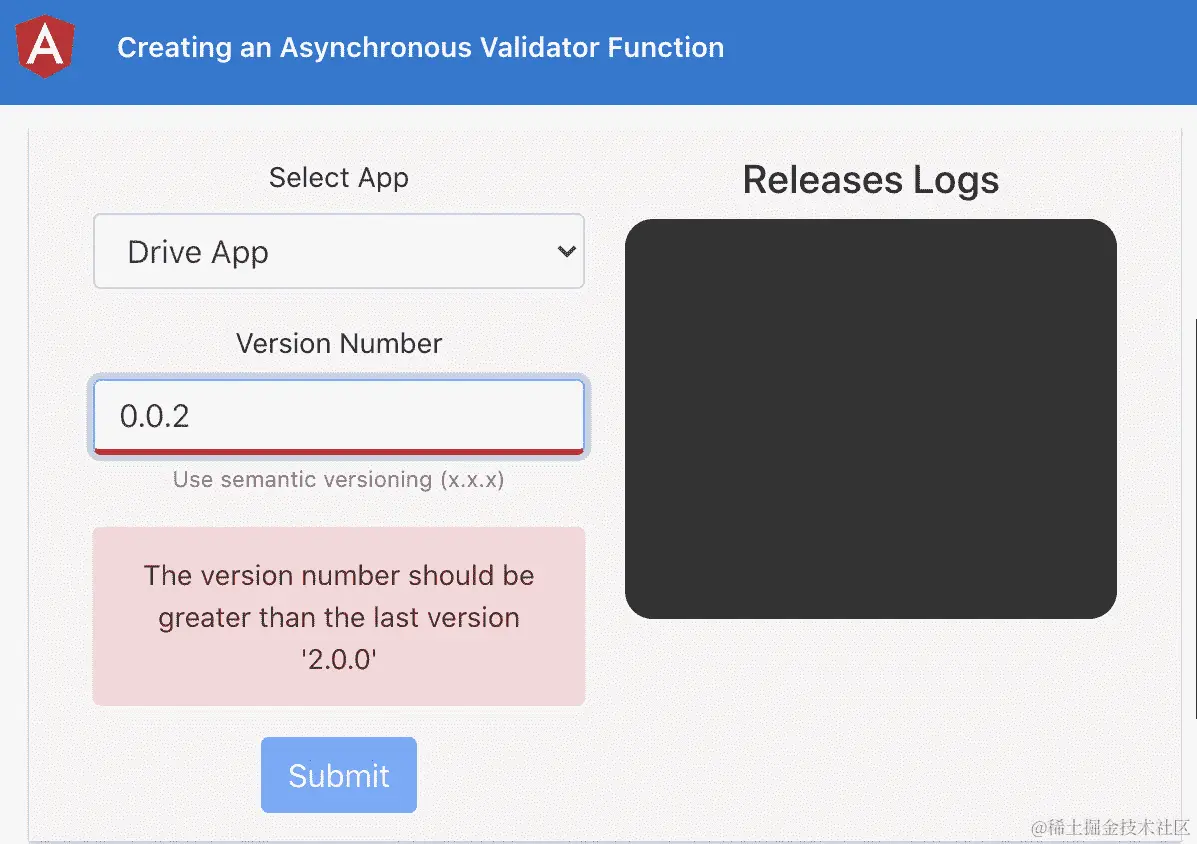Click the version error message box
The height and width of the screenshot is (844, 1197).
coord(339,616)
